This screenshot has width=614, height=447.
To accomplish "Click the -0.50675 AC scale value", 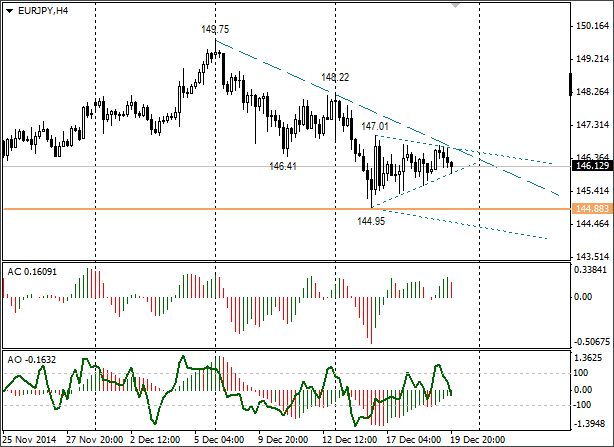I will (592, 342).
